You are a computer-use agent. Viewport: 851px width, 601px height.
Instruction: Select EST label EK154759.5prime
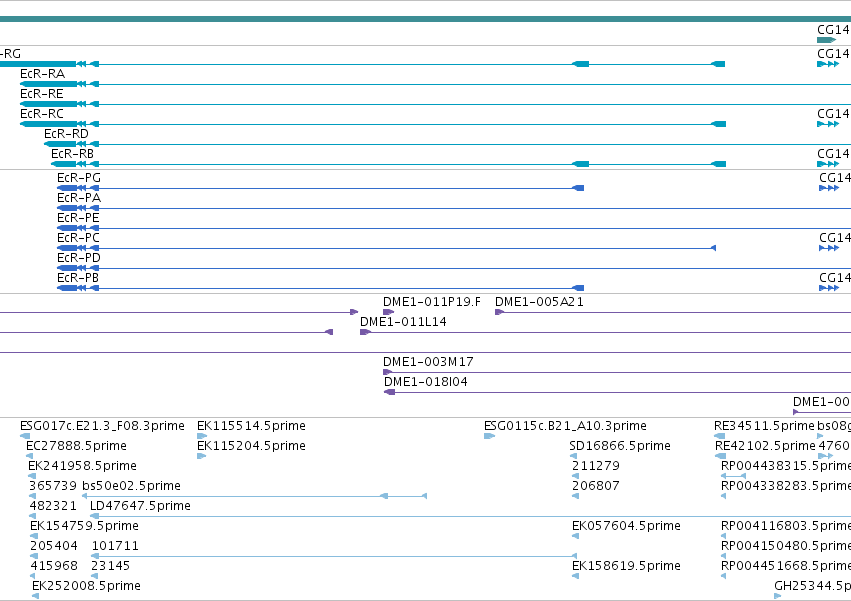(x=85, y=526)
